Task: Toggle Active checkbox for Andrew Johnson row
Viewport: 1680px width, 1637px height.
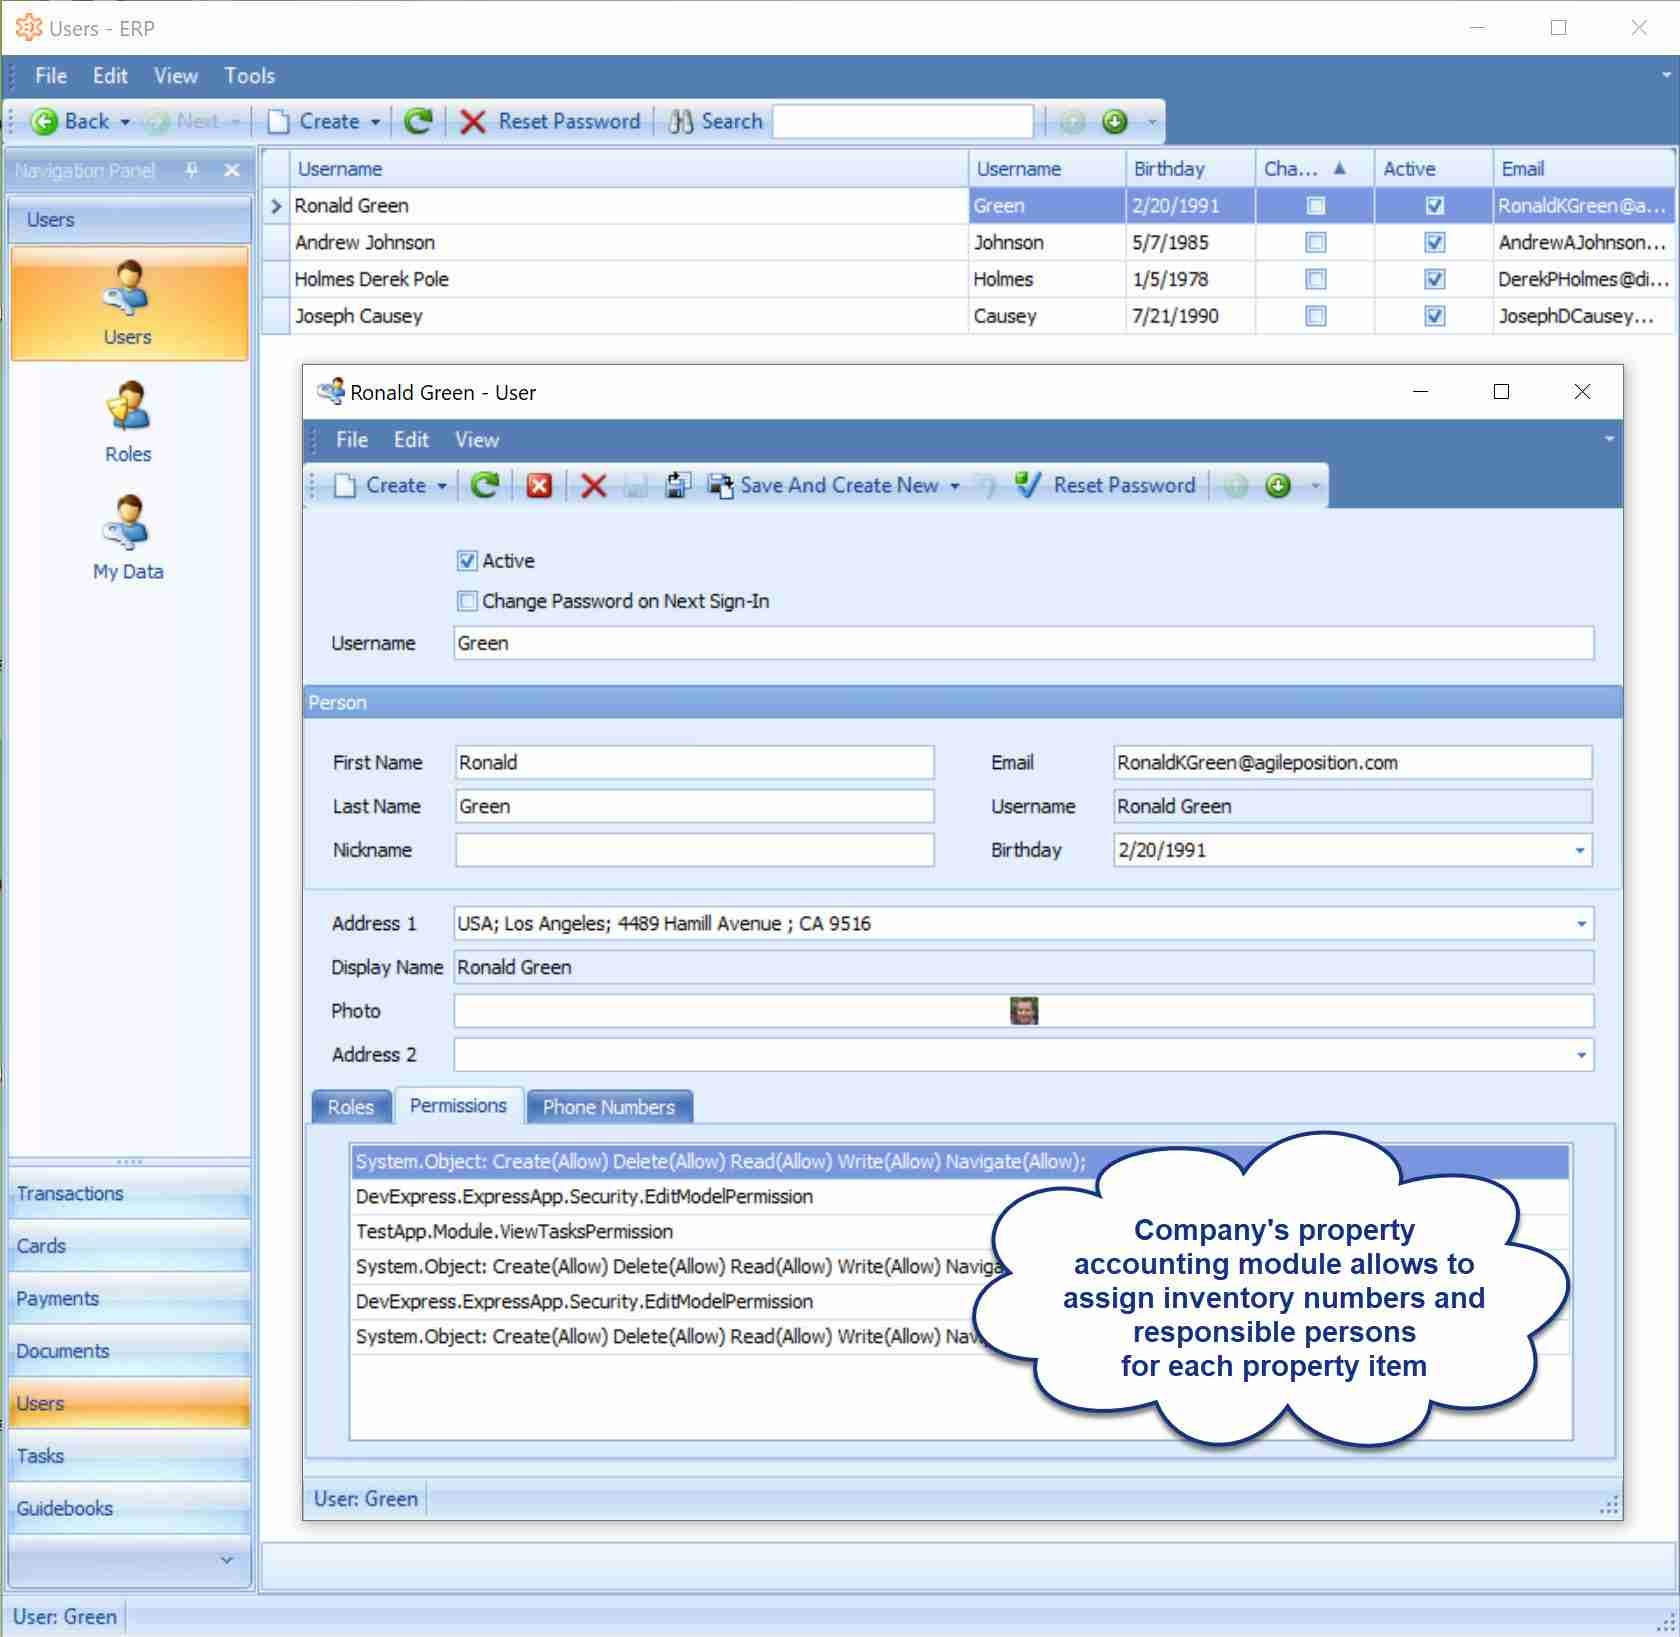Action: [x=1434, y=243]
